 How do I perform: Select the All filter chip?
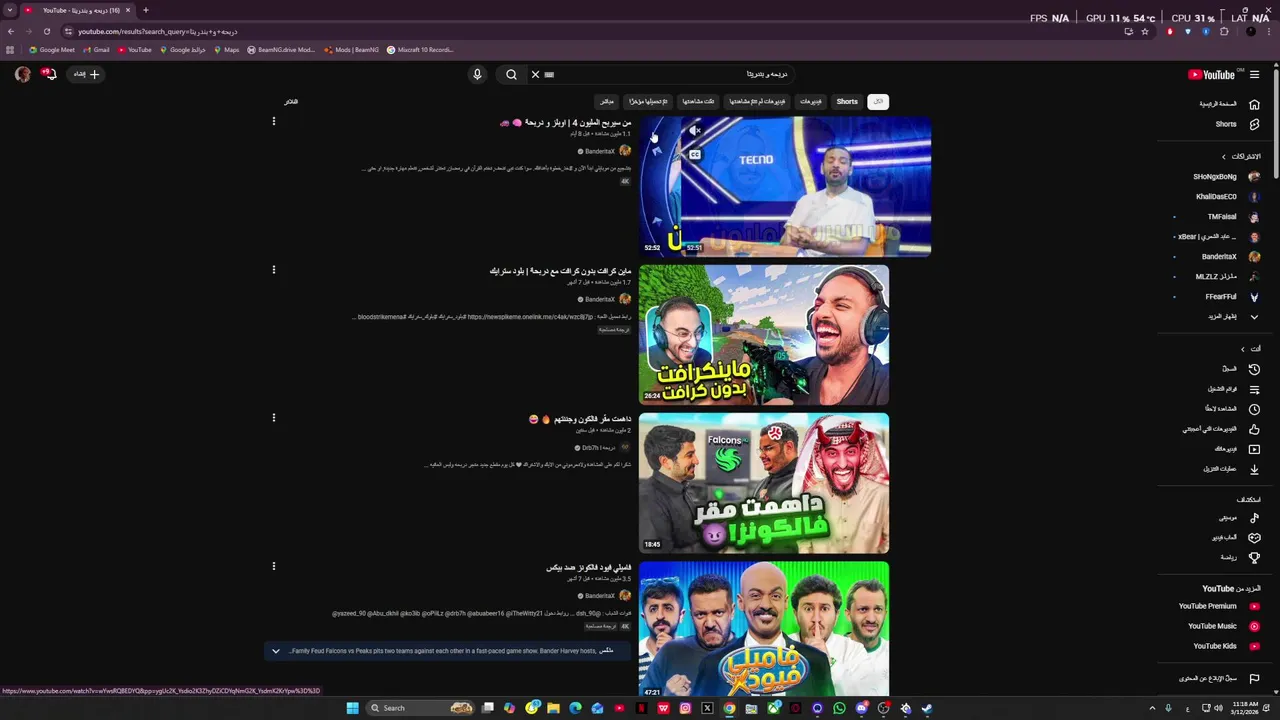pyautogui.click(x=878, y=101)
